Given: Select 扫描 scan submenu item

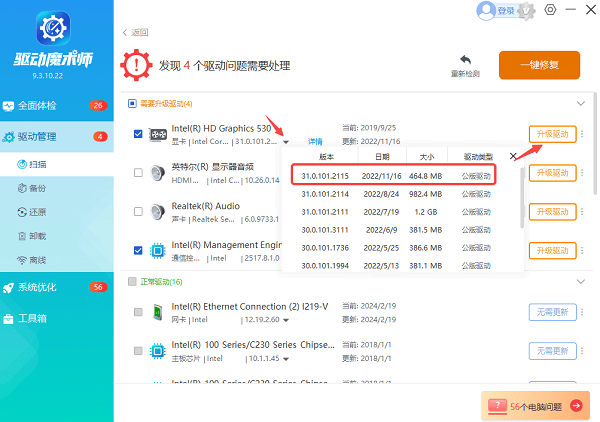Looking at the screenshot, I should click(57, 165).
